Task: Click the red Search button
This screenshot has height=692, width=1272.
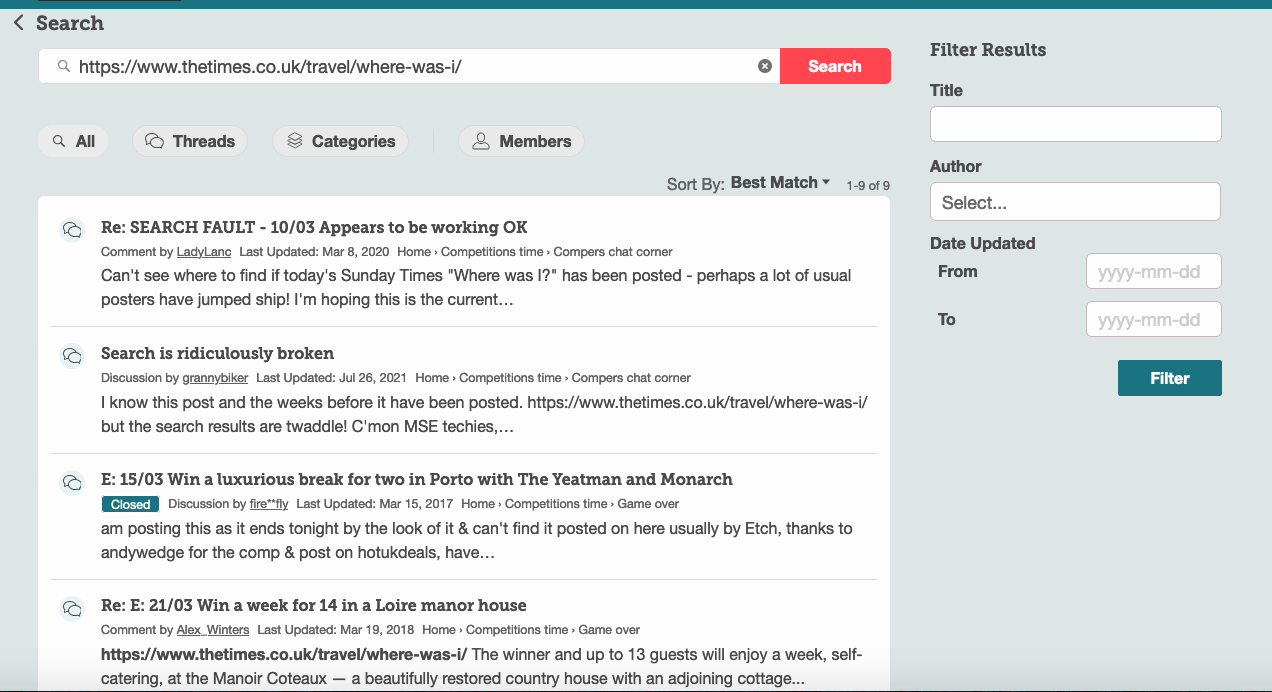Action: tap(835, 66)
